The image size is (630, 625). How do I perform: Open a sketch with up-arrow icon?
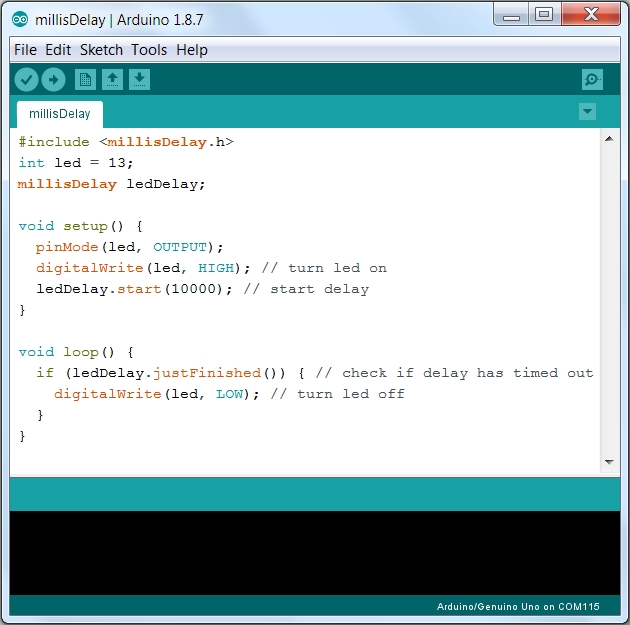(112, 80)
